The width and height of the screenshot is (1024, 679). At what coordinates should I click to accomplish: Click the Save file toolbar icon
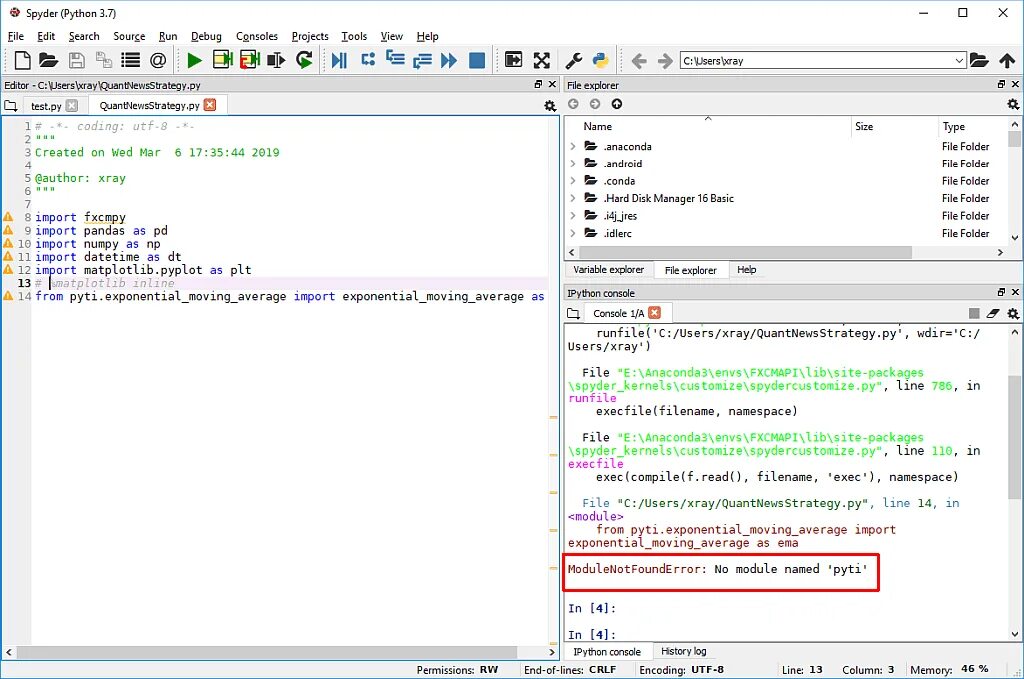click(x=76, y=61)
